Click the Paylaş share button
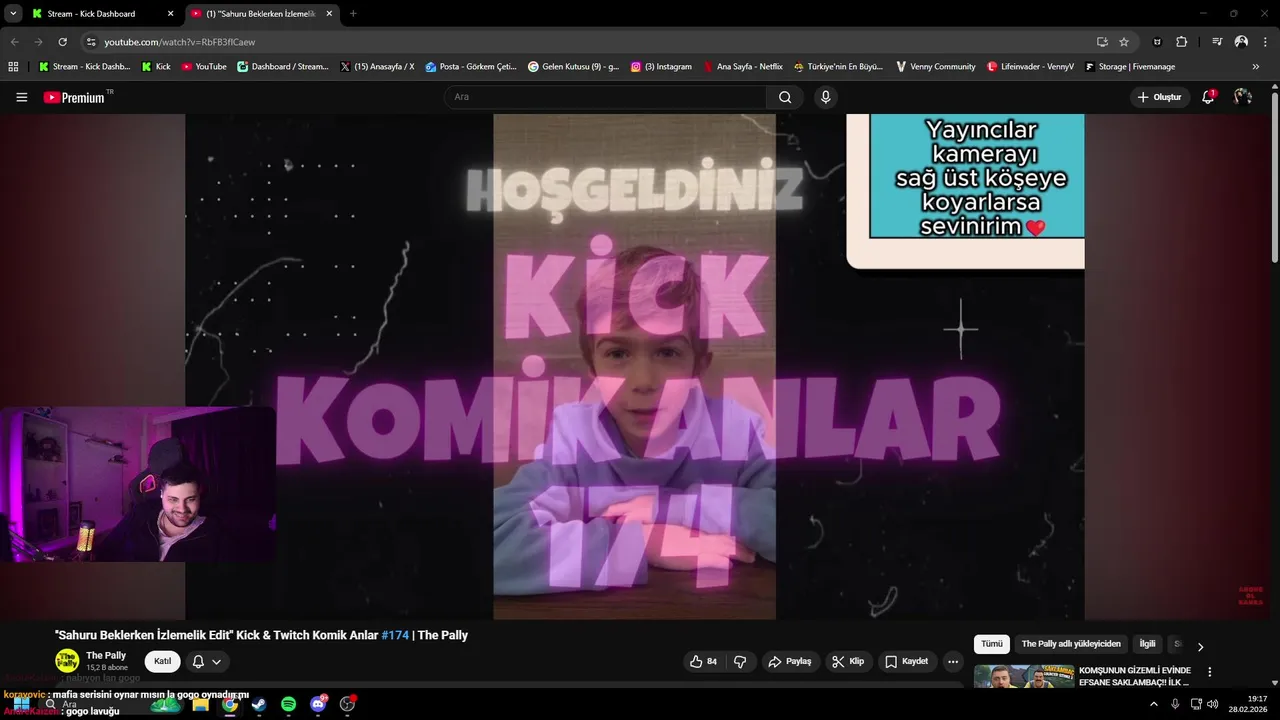Image resolution: width=1280 pixels, height=720 pixels. click(x=789, y=661)
